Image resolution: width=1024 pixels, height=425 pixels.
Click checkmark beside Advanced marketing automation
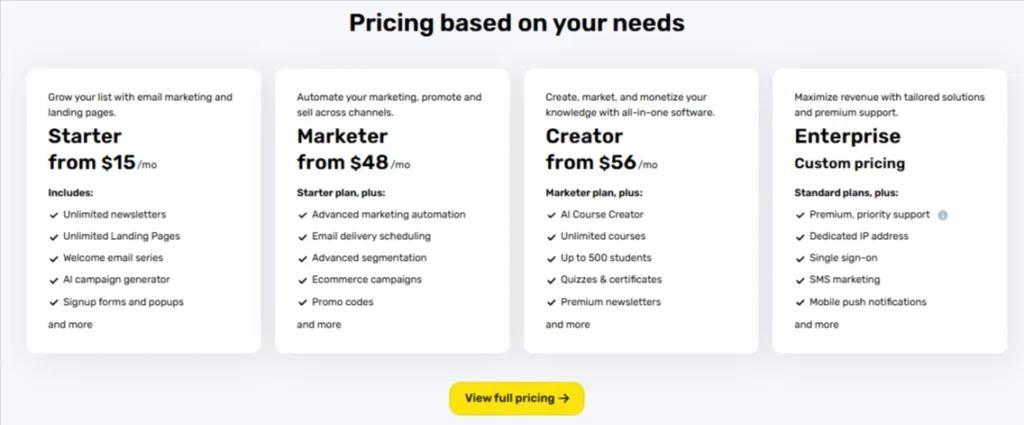coord(302,215)
